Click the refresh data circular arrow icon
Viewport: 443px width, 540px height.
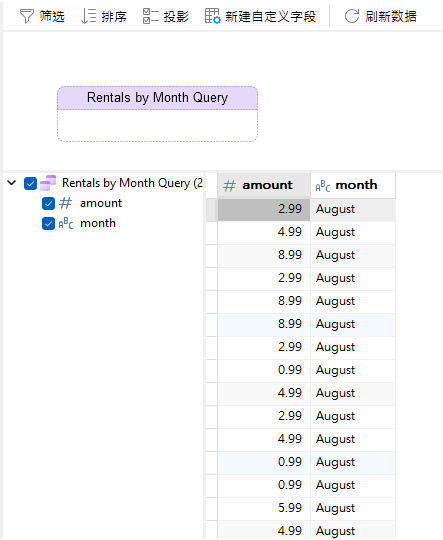click(x=352, y=16)
